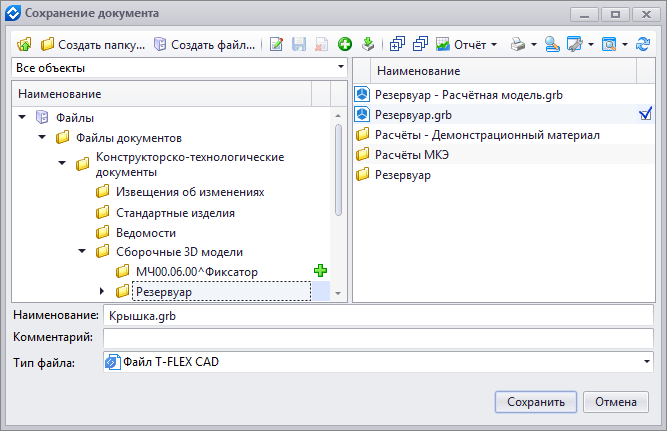
Task: Click the printer icon
Action: click(x=518, y=44)
